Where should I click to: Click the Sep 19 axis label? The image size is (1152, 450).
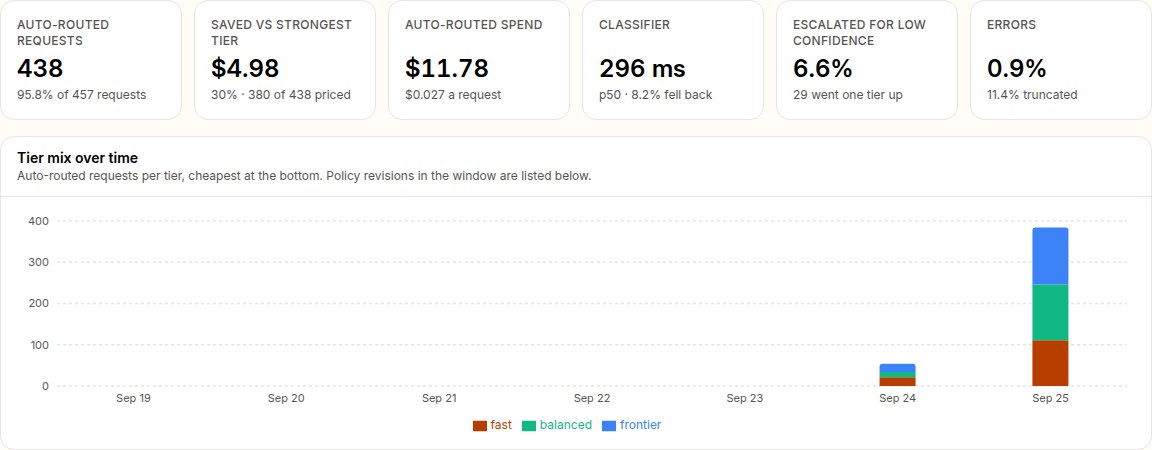click(133, 399)
